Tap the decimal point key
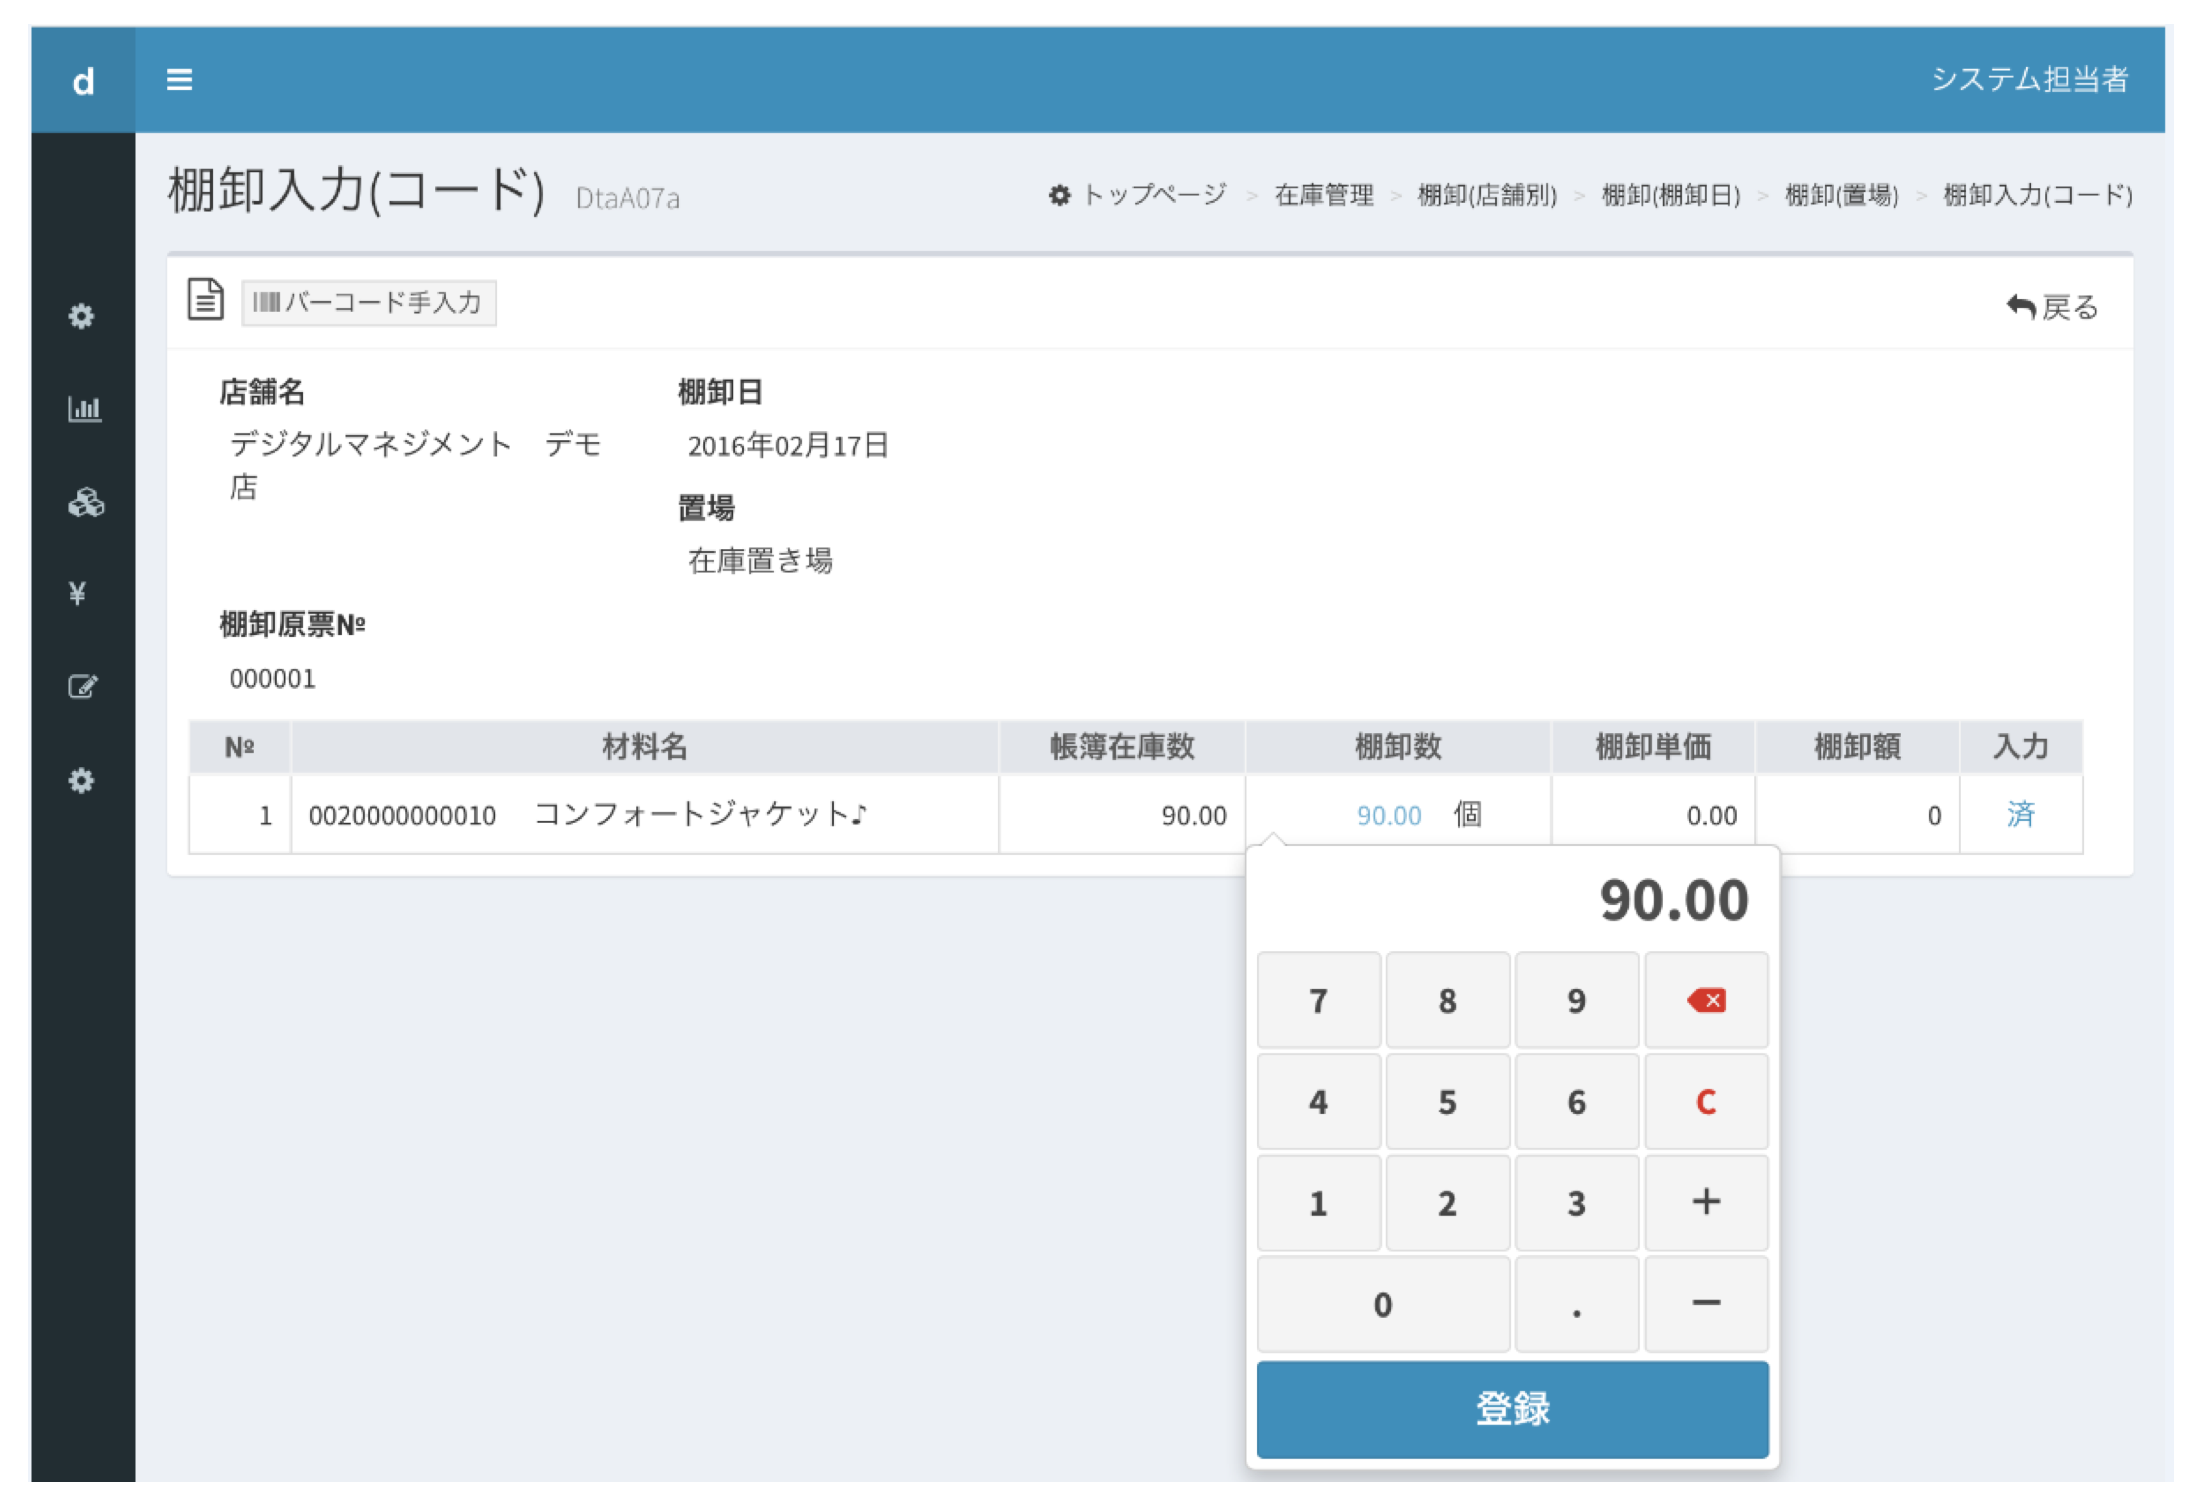The image size is (2200, 1508). [1577, 1304]
